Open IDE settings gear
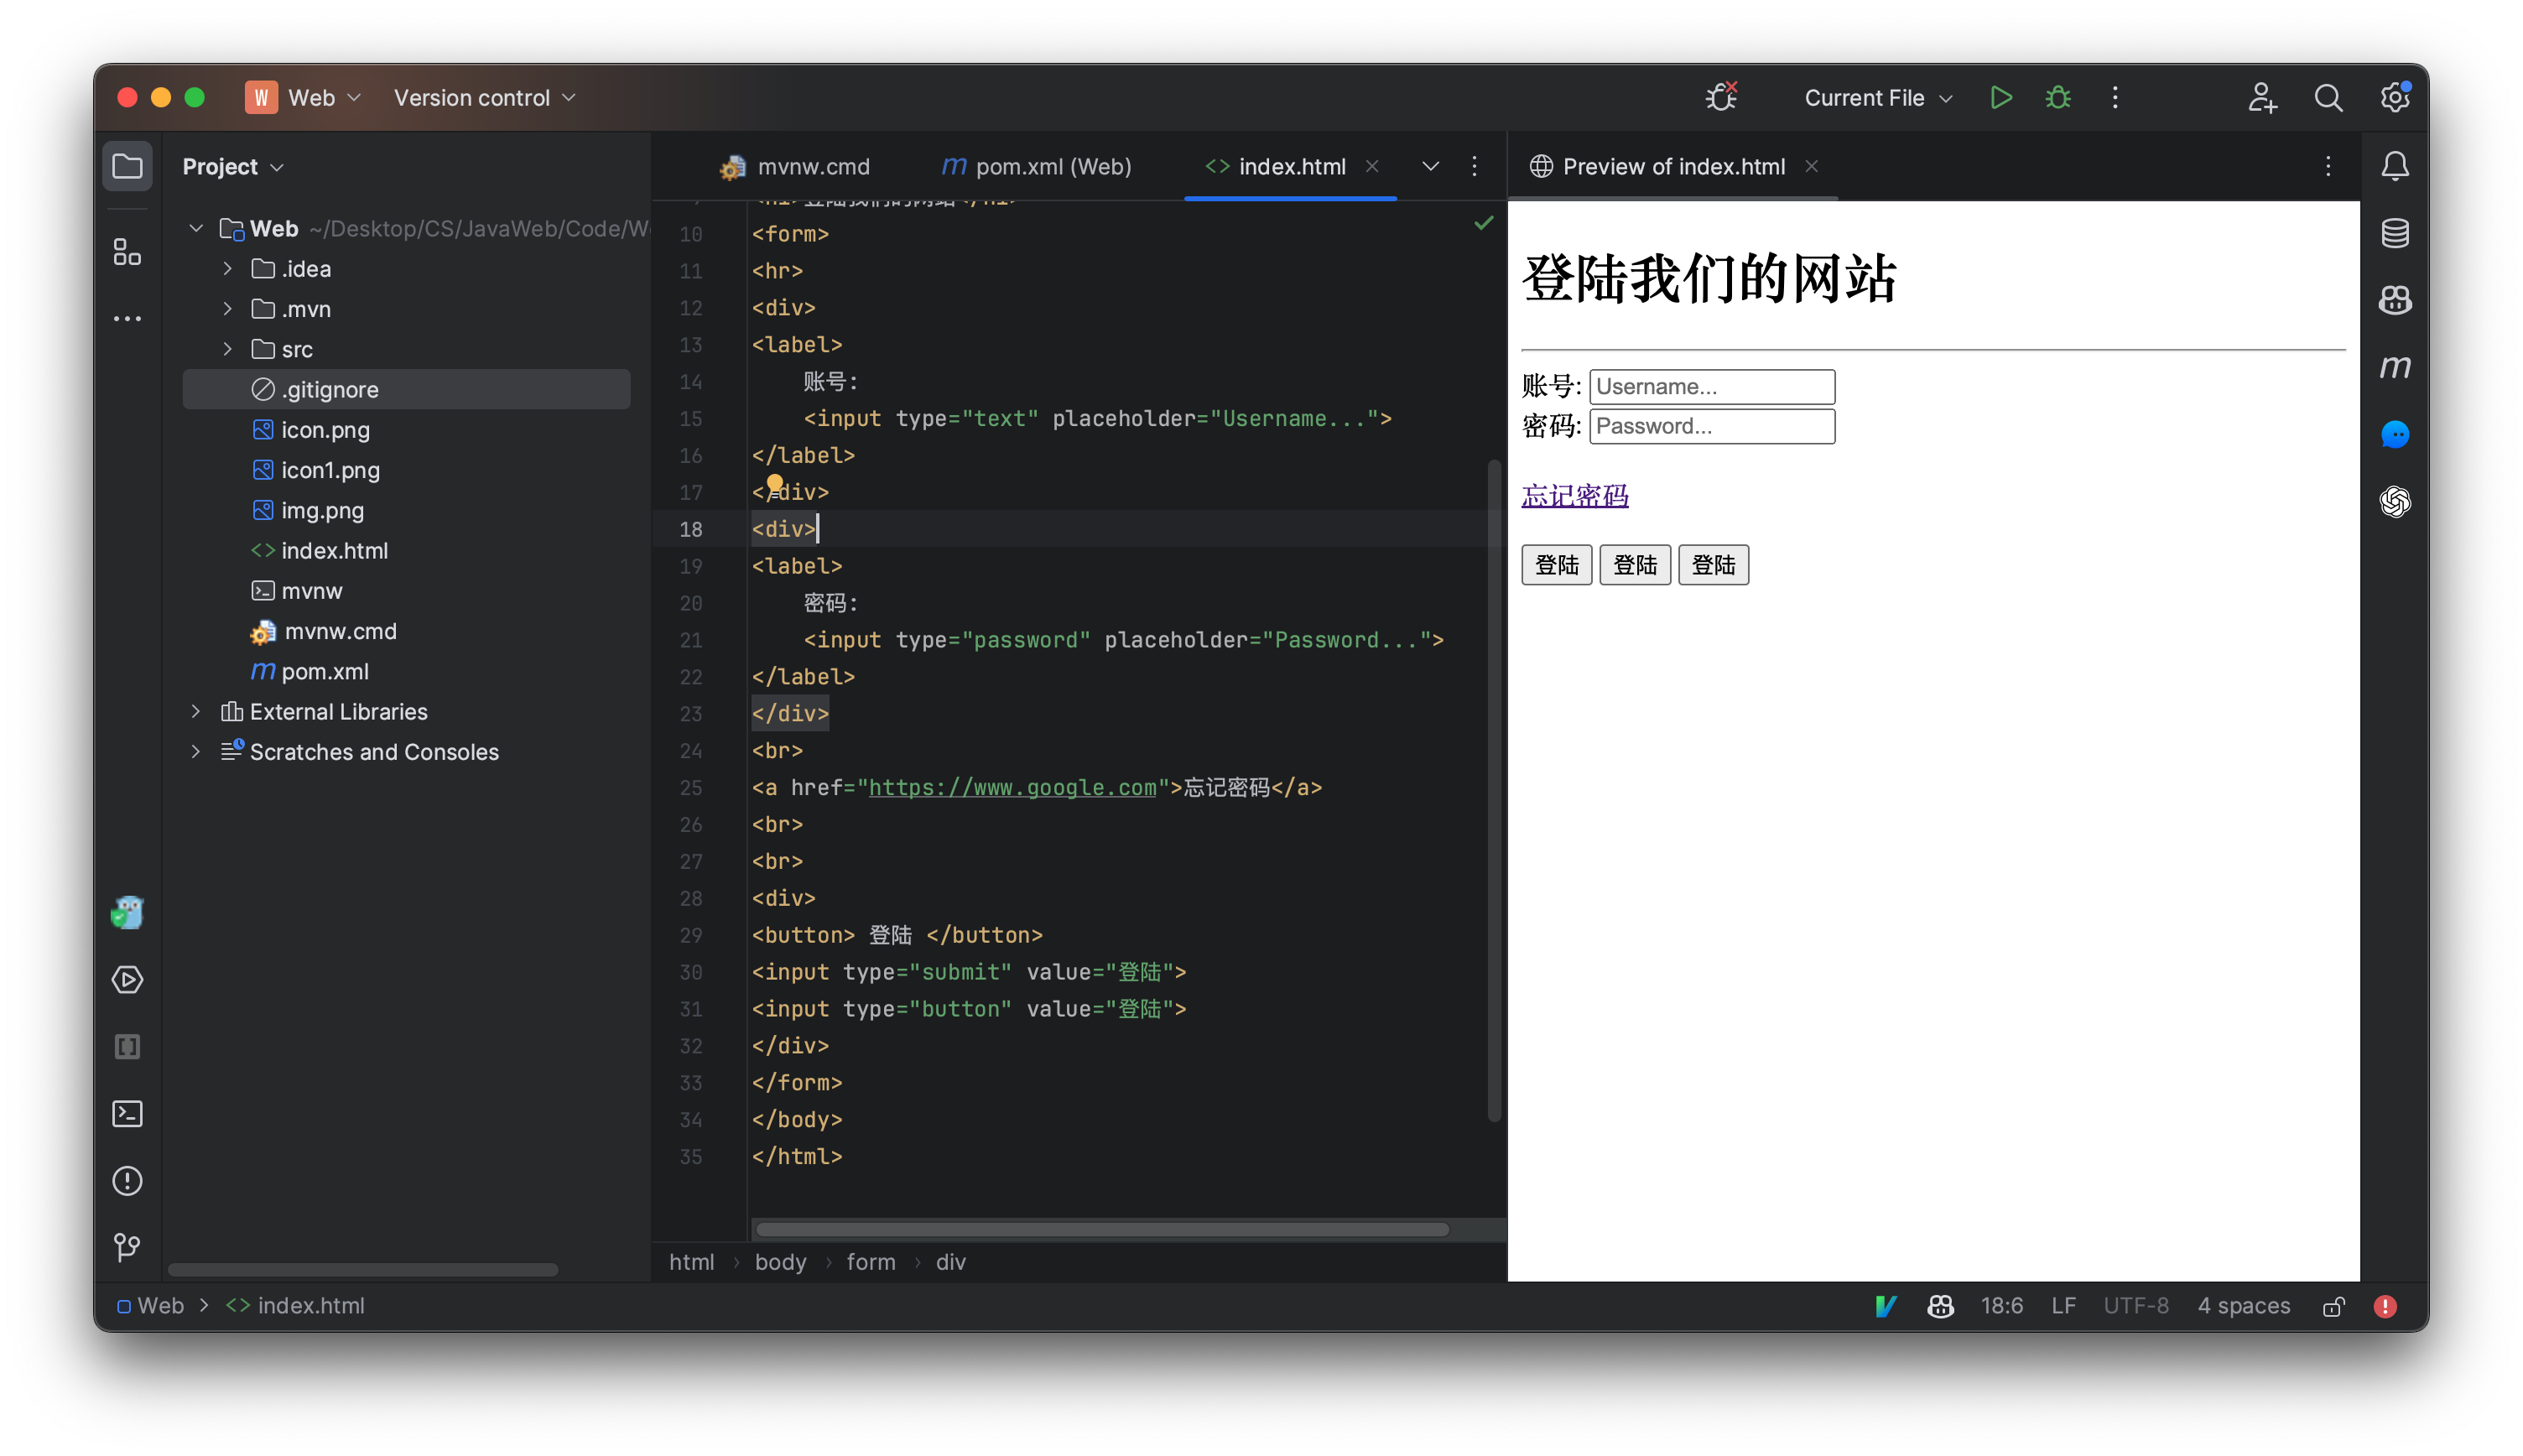Screen dimensions: 2523x1456 (x=2395, y=97)
